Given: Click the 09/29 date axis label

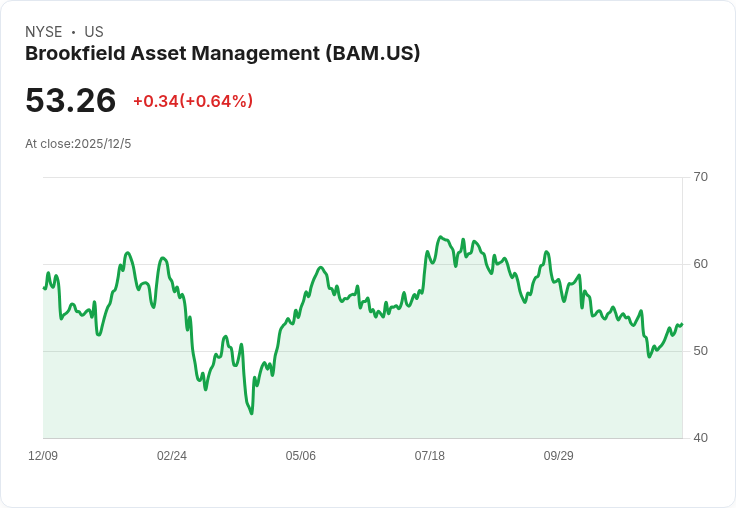Looking at the screenshot, I should 558,456.
